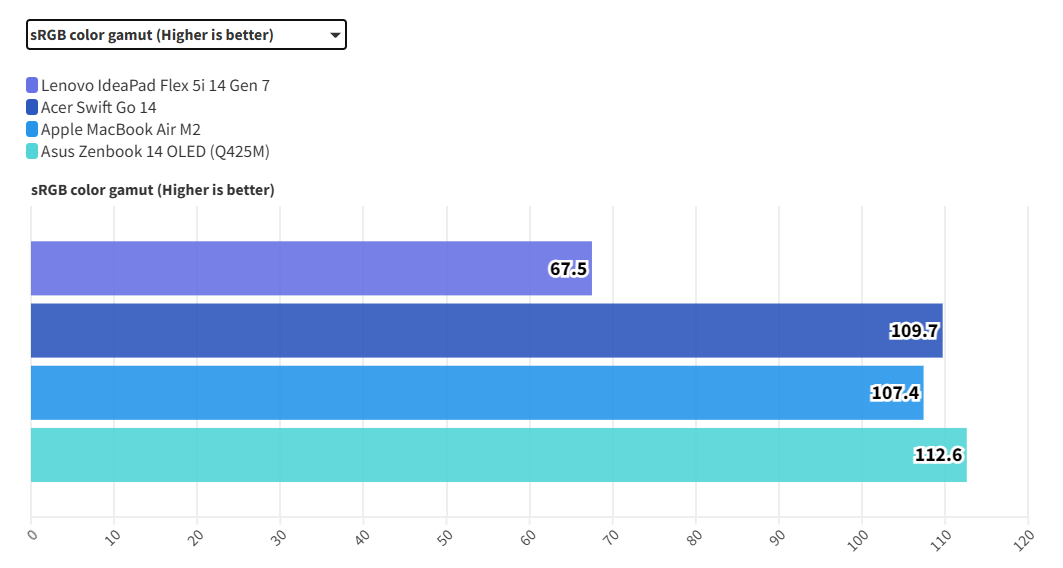Click the 112.6 value label
Viewport: 1063px width, 568px height.
tap(938, 455)
